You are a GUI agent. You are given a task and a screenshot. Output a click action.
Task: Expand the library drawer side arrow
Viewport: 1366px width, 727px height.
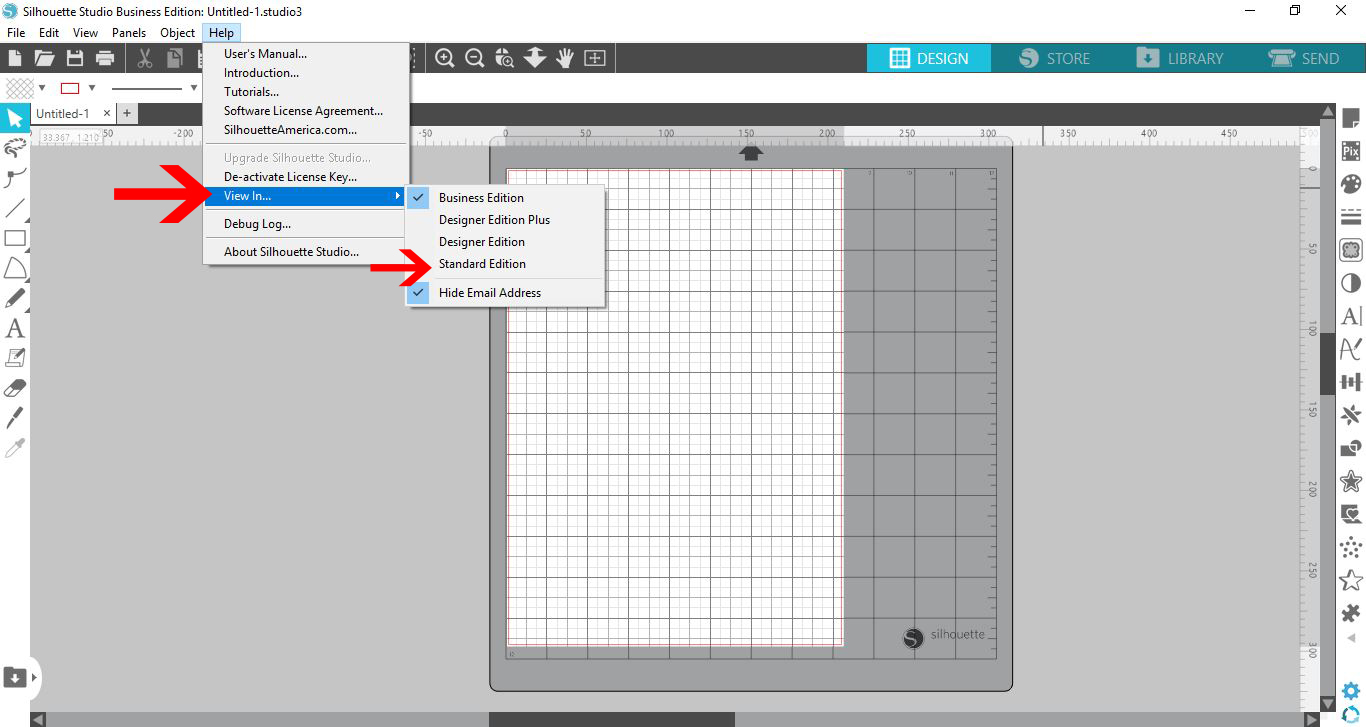click(35, 677)
